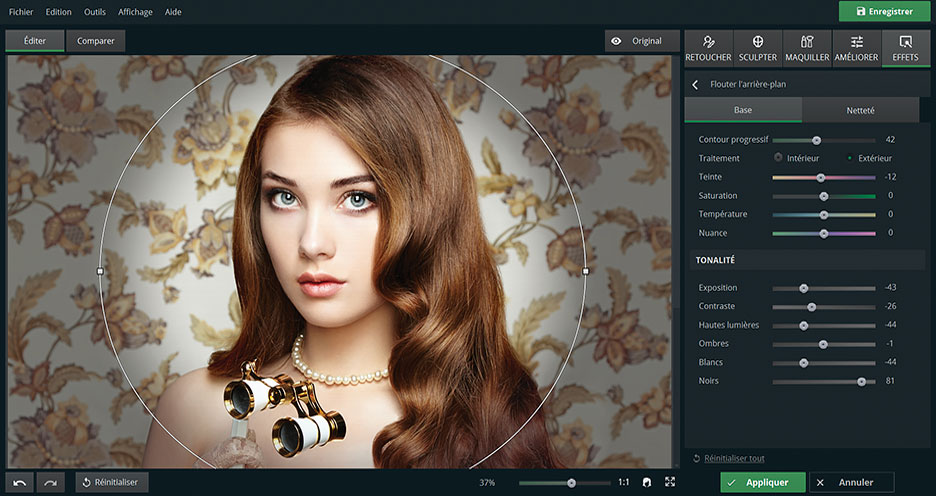Image resolution: width=936 pixels, height=496 pixels.
Task: Select the Extérieur radio option
Action: point(851,158)
